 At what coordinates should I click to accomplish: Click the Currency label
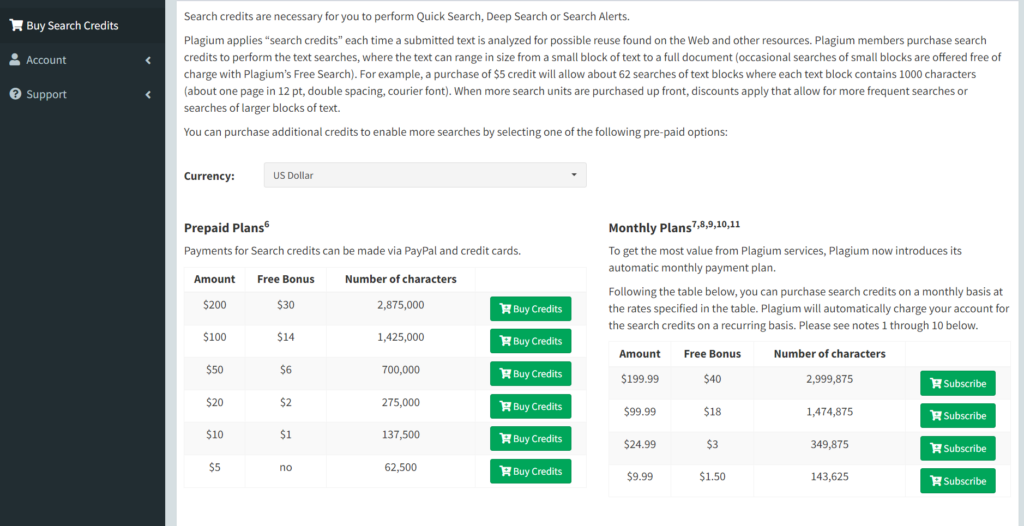[209, 176]
